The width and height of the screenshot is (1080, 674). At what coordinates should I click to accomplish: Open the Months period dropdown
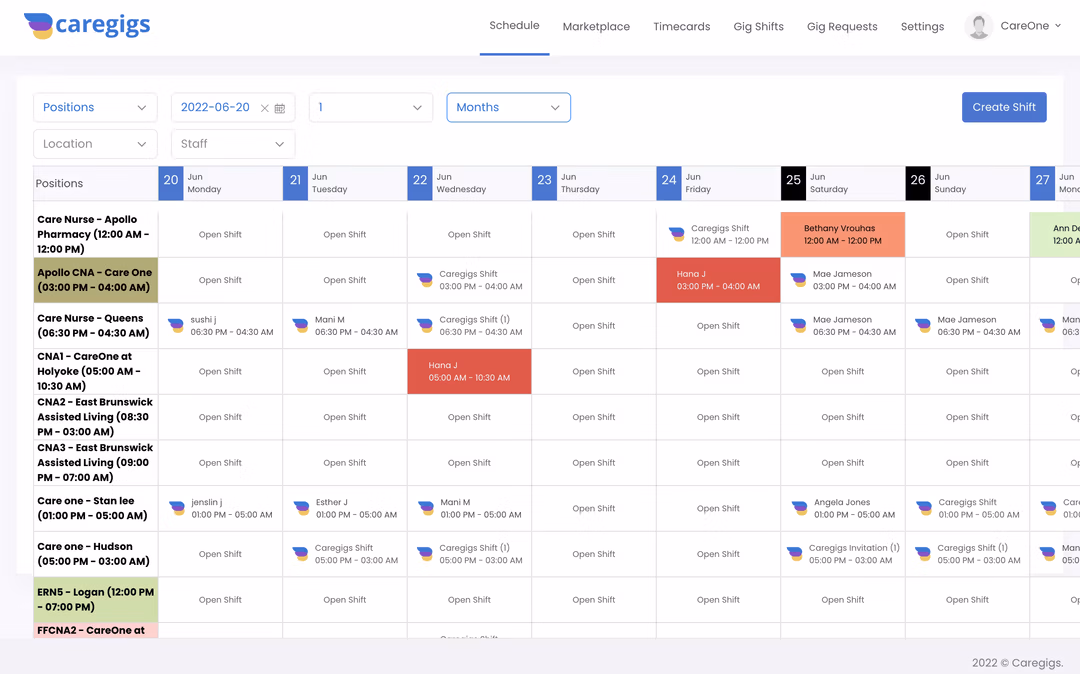508,107
